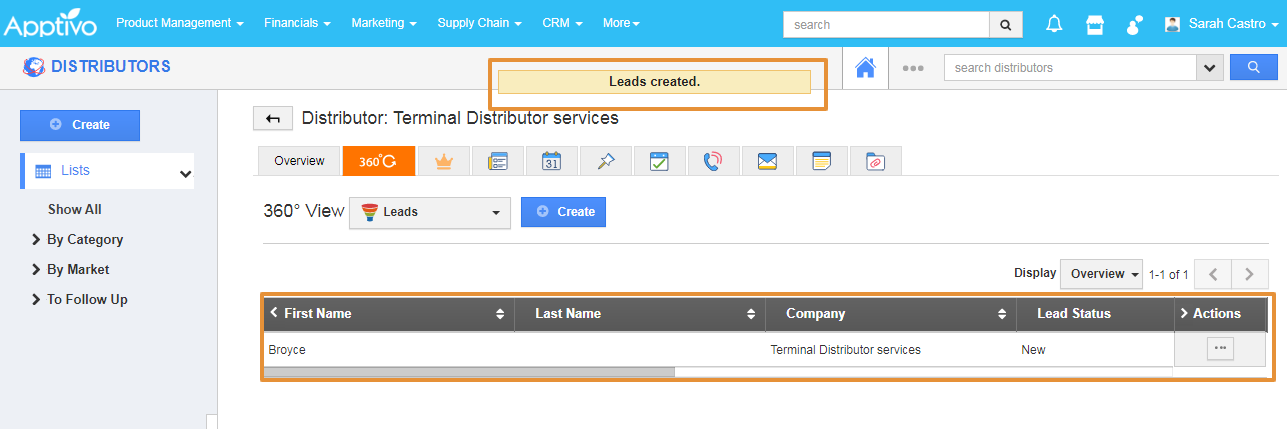Go to the home icon
This screenshot has width=1287, height=429.
click(x=865, y=68)
